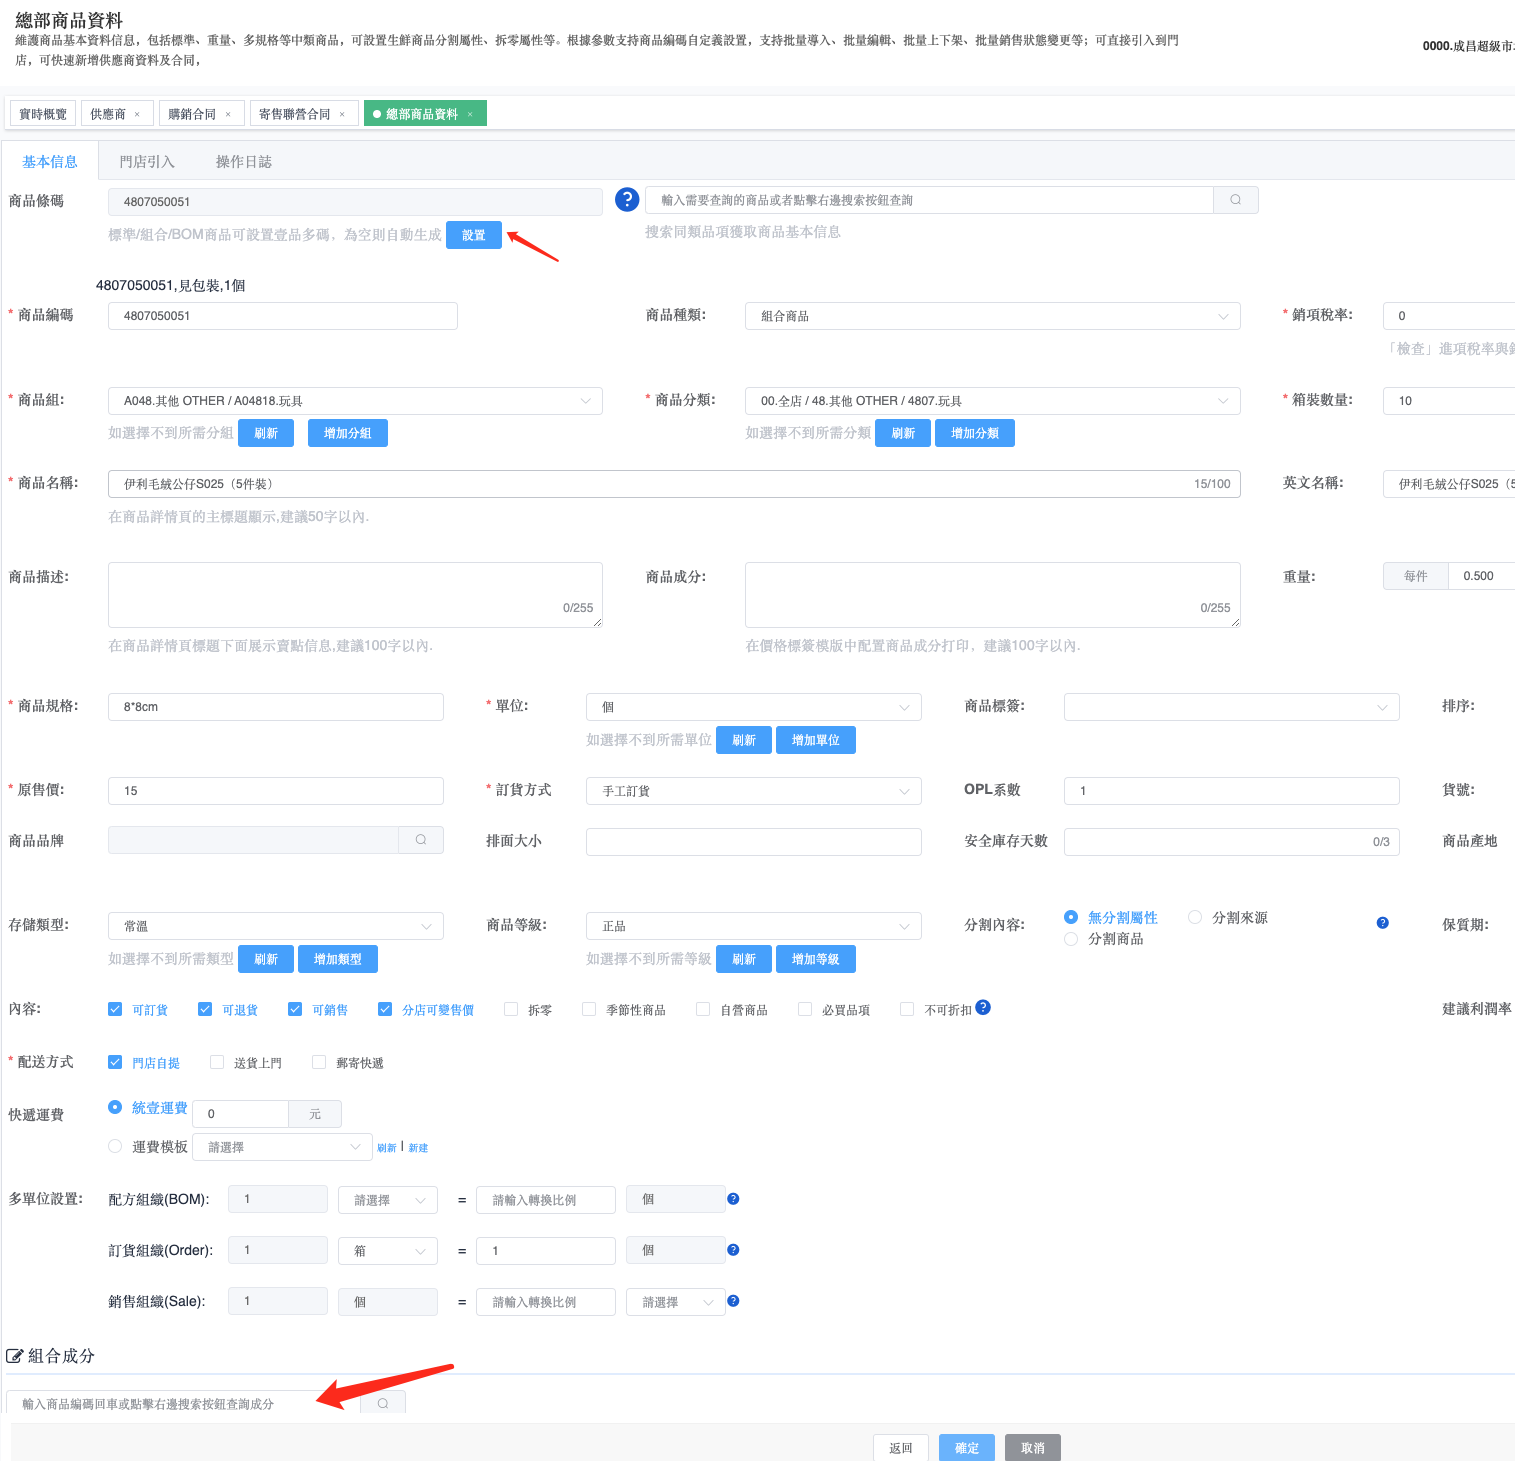Click help icon on 配方組織(BOM) row

pyautogui.click(x=733, y=1199)
